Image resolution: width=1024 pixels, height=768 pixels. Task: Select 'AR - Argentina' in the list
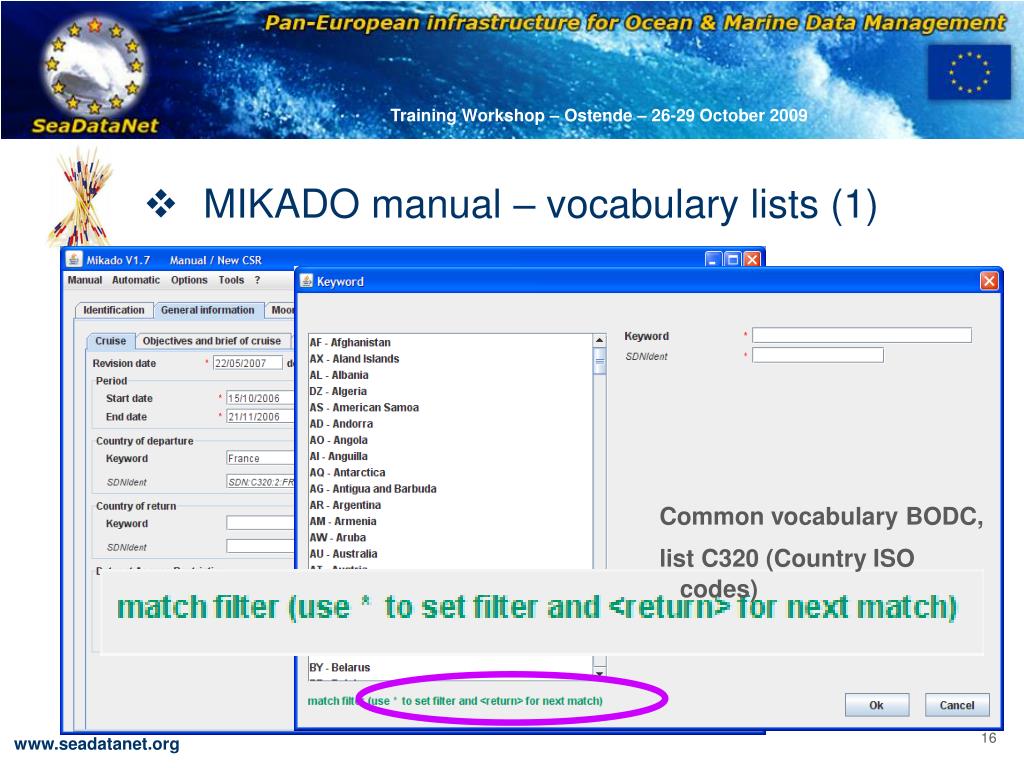point(451,505)
